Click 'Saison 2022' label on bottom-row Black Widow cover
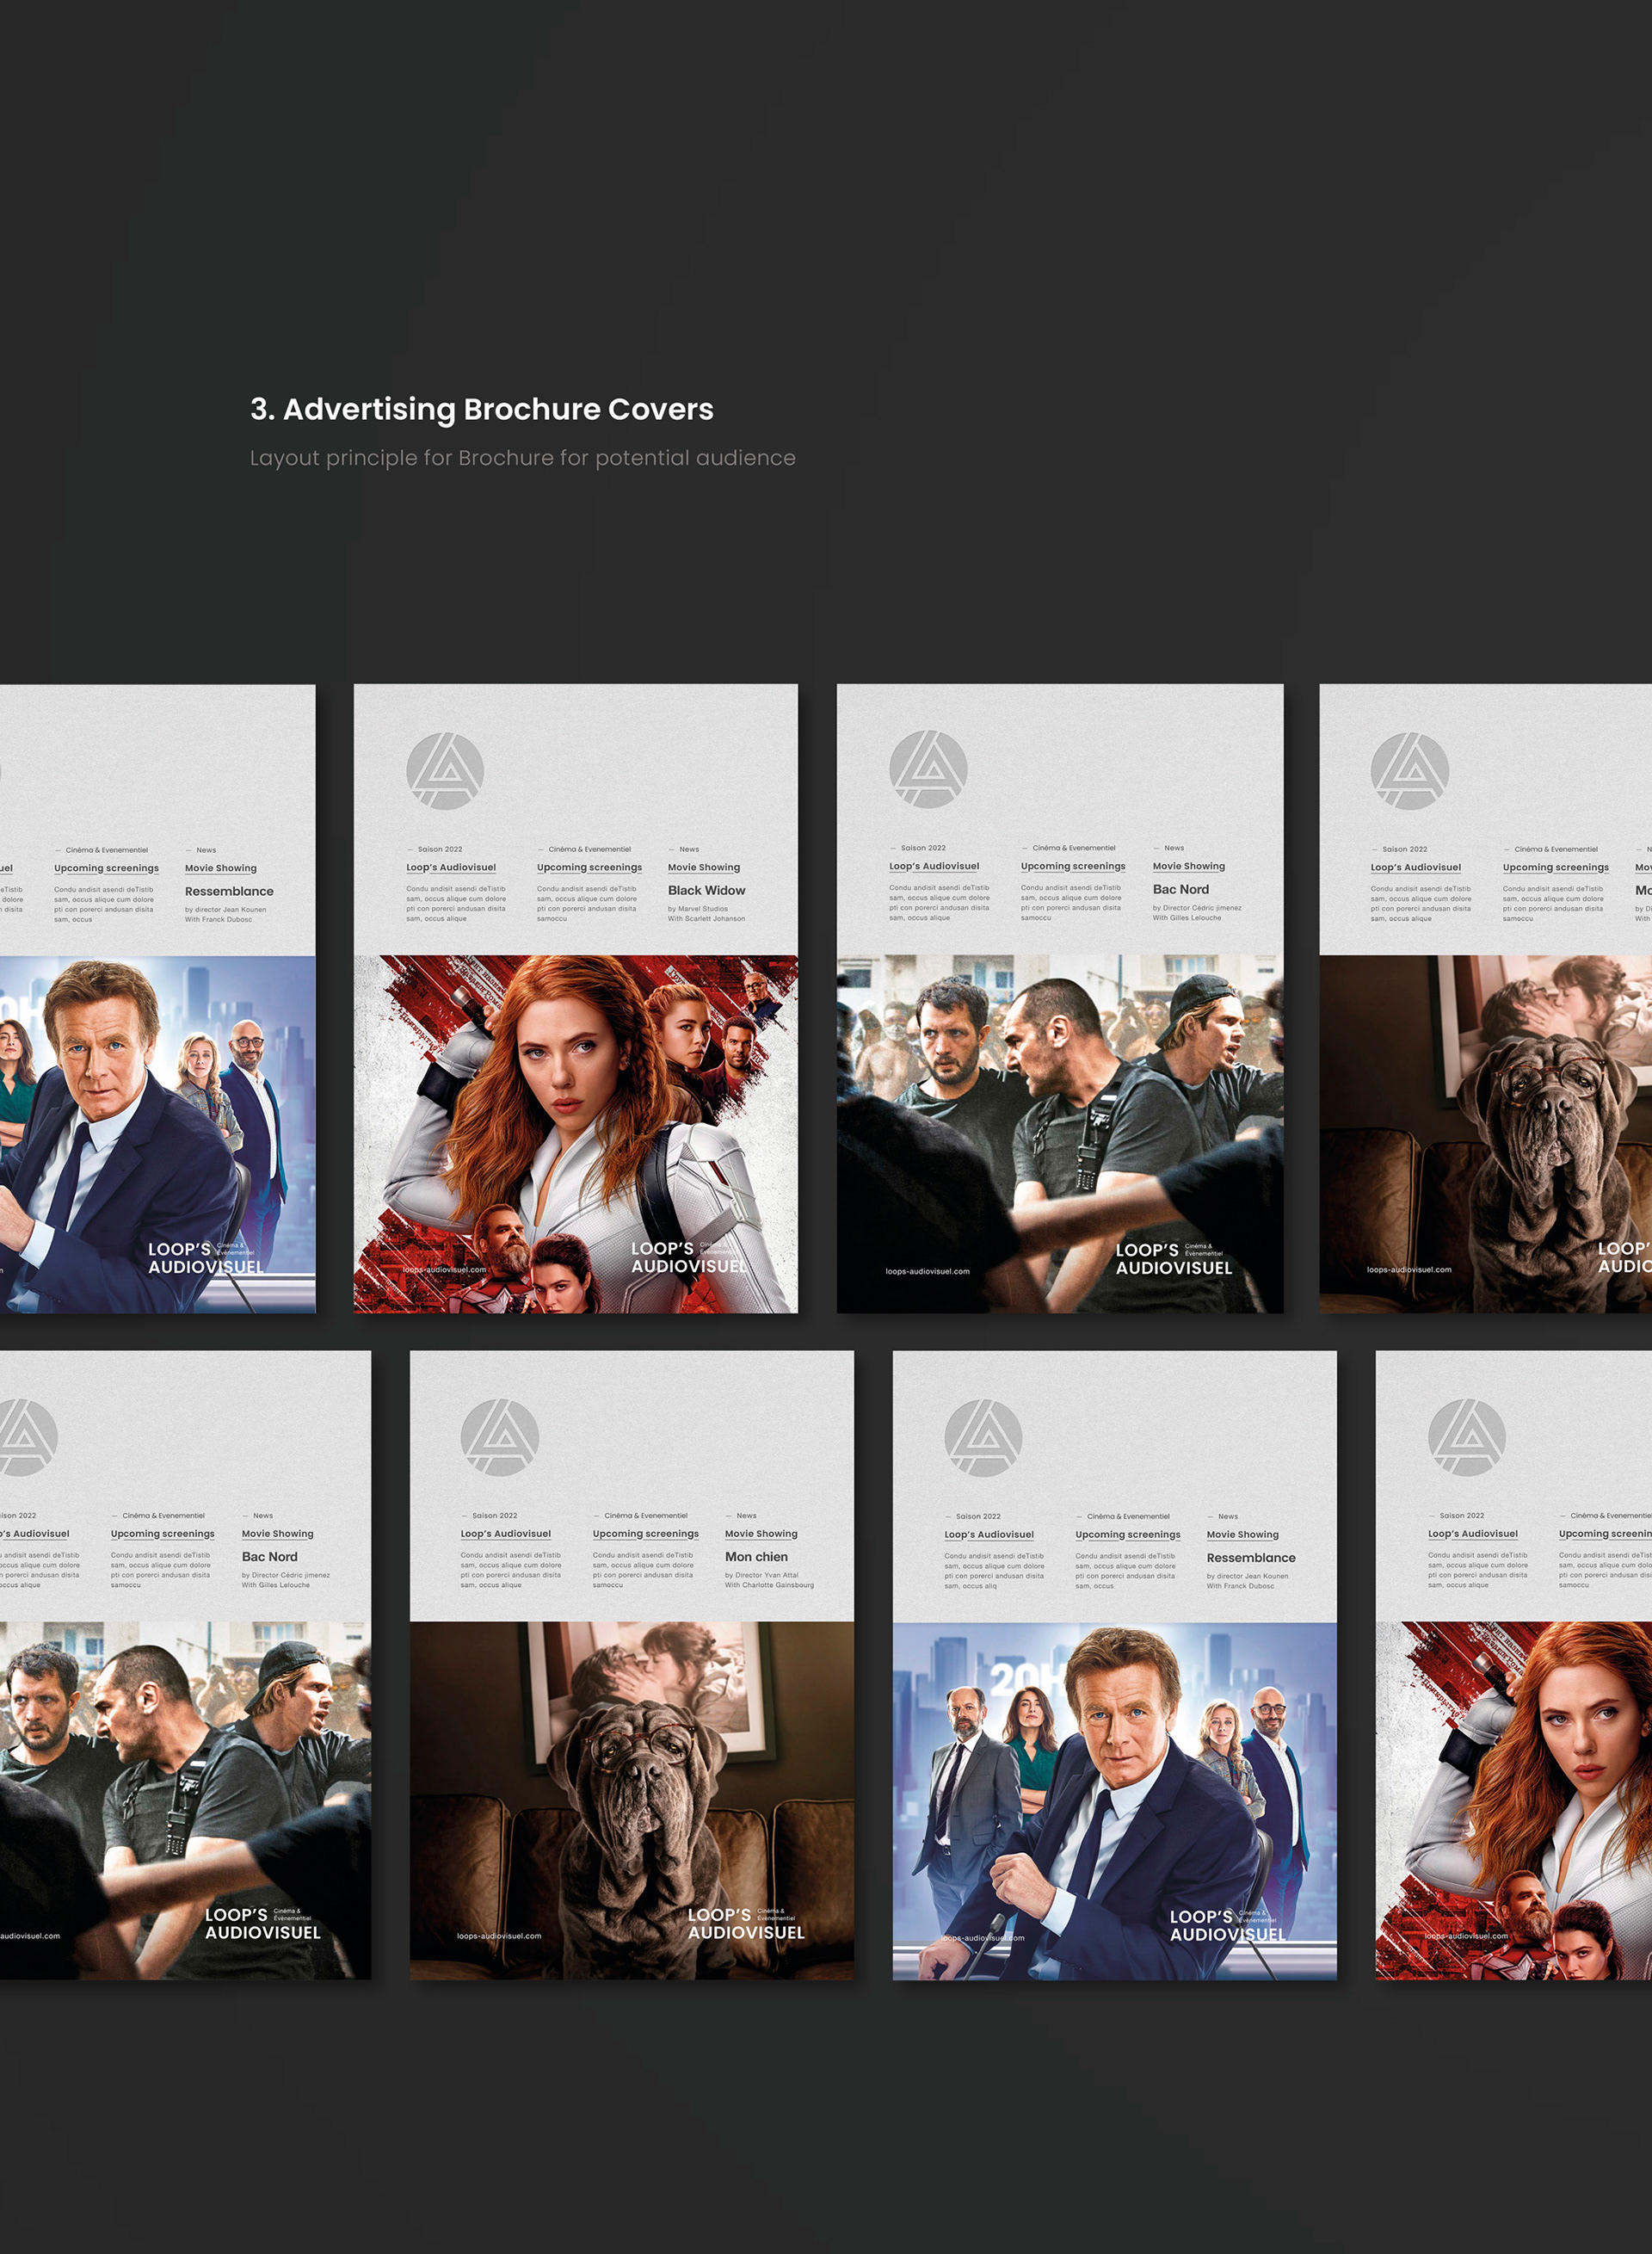Screen dimensions: 1652x2254 1462,1516
